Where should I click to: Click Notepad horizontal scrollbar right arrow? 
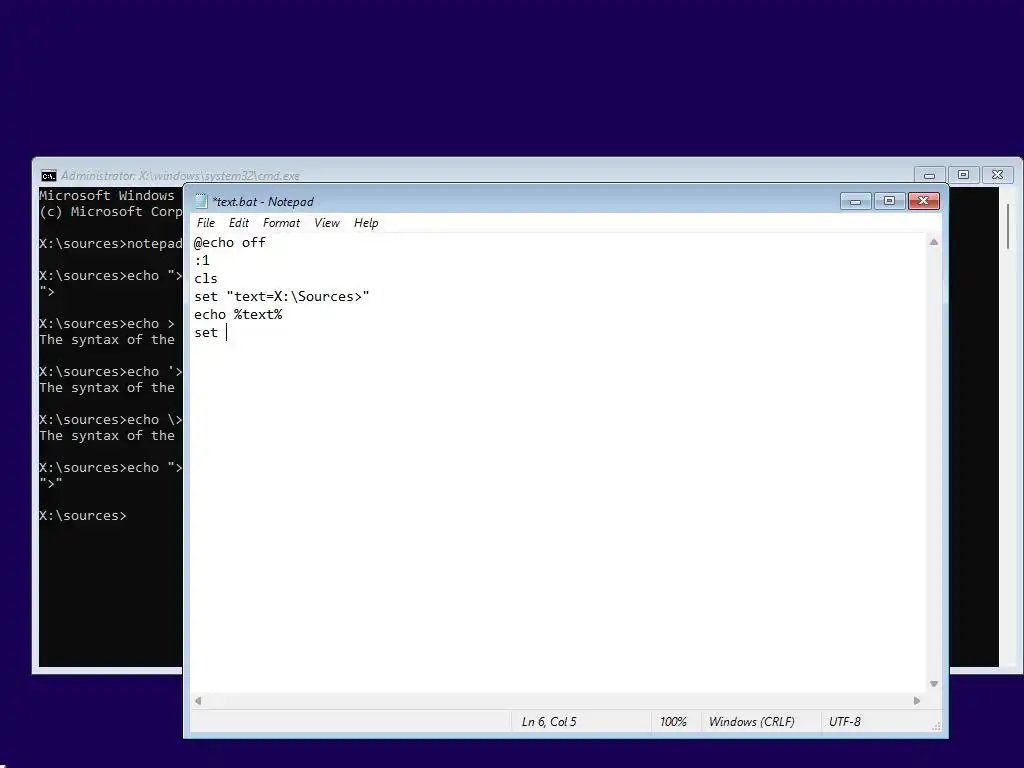click(x=917, y=701)
